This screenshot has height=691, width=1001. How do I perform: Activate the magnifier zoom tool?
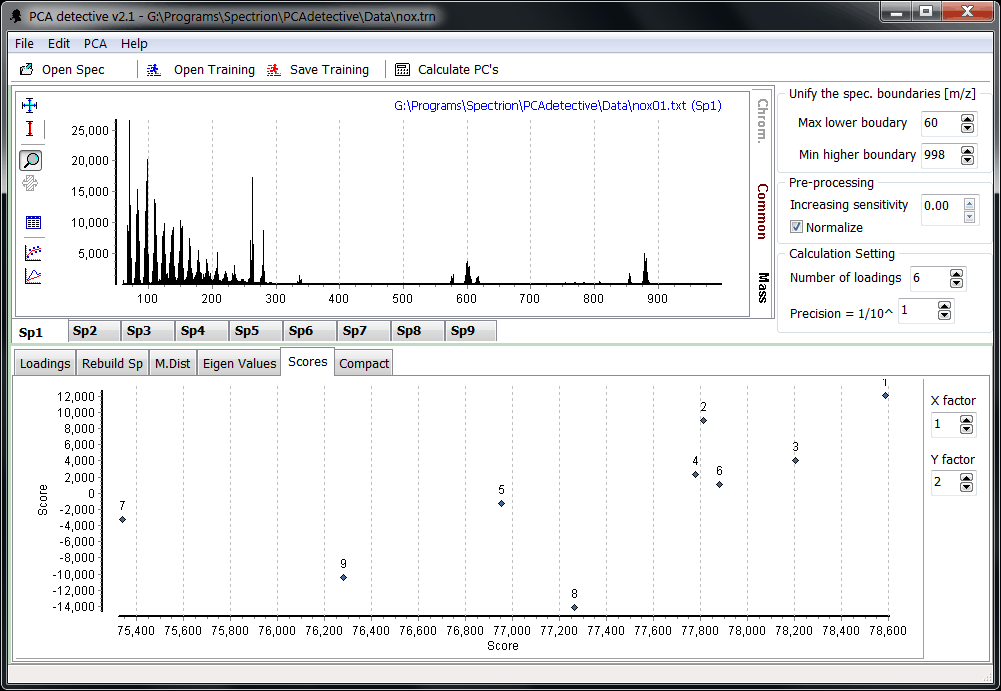(31, 160)
